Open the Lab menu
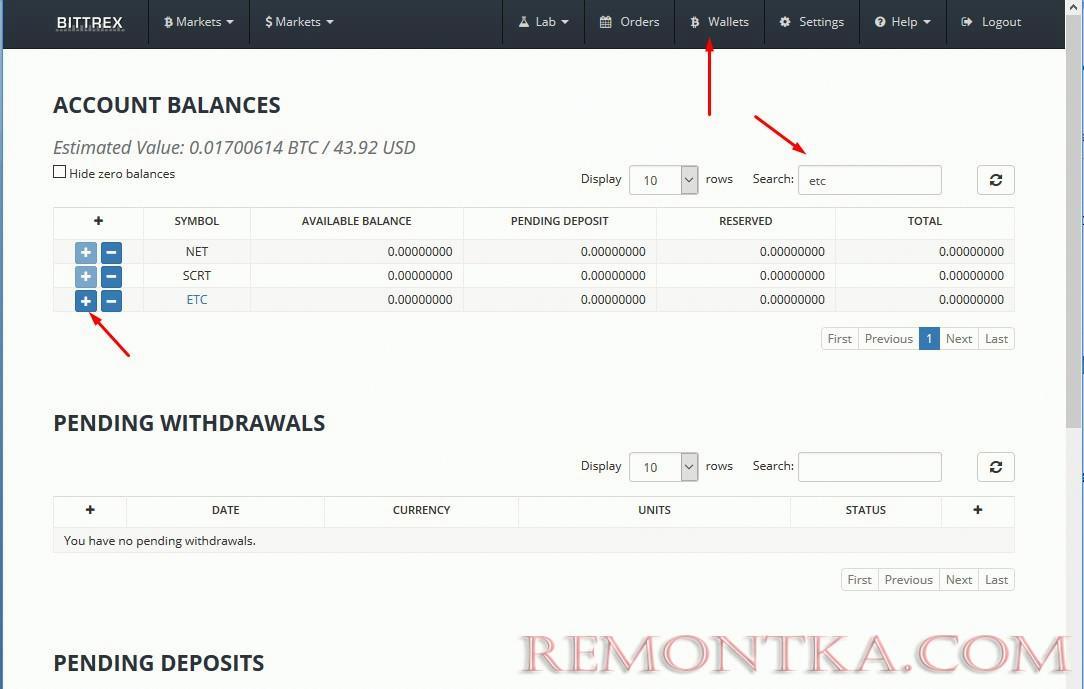 544,22
